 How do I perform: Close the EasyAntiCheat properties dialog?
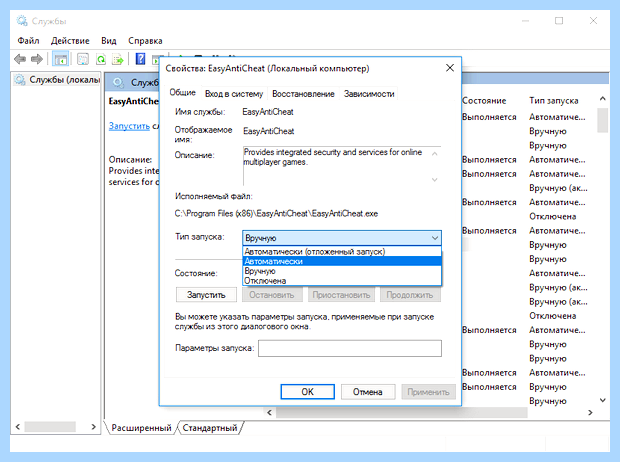point(450,68)
